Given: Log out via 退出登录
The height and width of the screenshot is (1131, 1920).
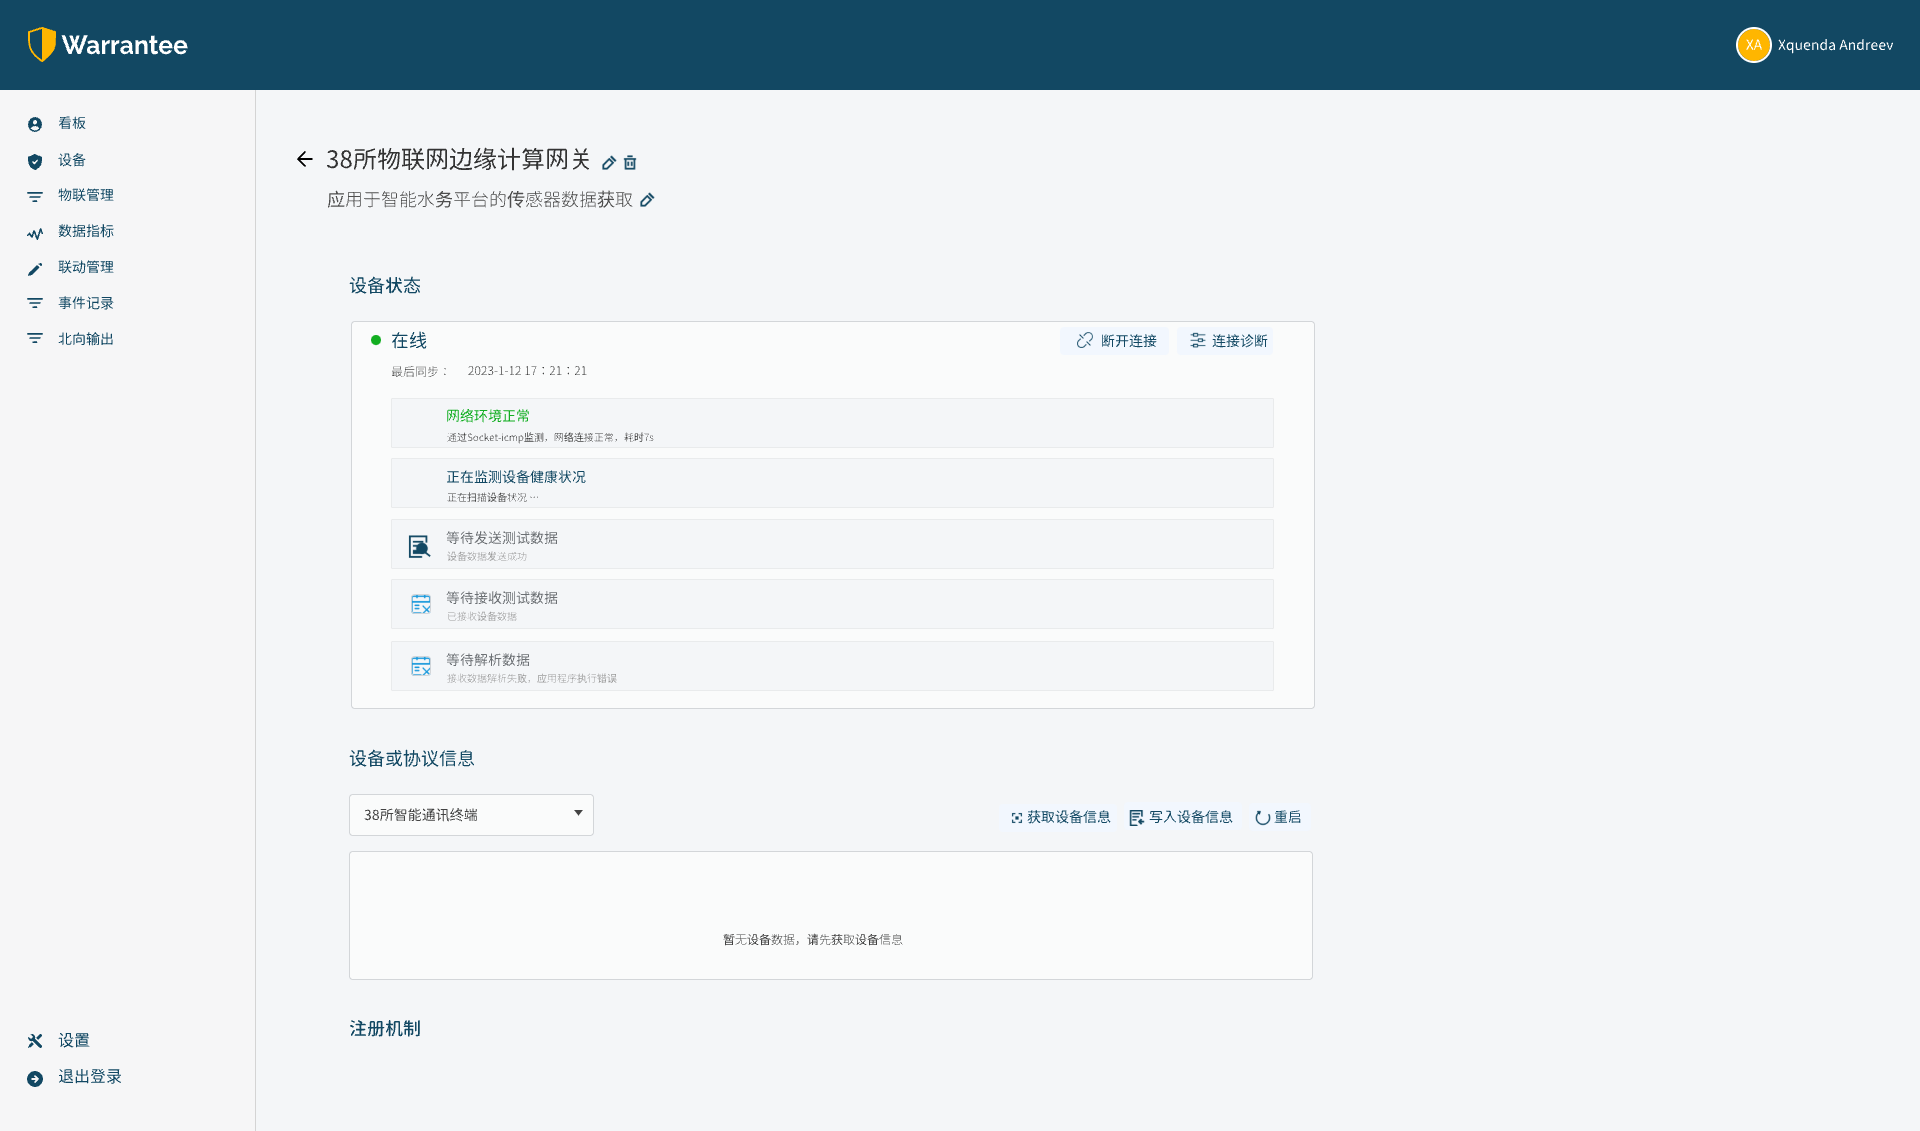Looking at the screenshot, I should tap(90, 1077).
